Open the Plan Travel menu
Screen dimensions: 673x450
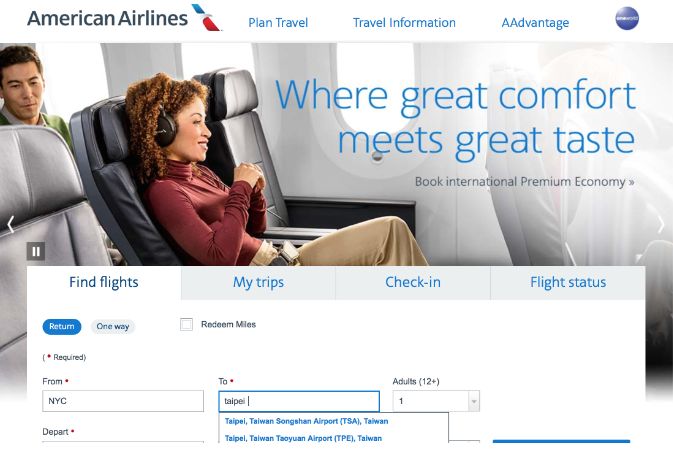(x=278, y=23)
